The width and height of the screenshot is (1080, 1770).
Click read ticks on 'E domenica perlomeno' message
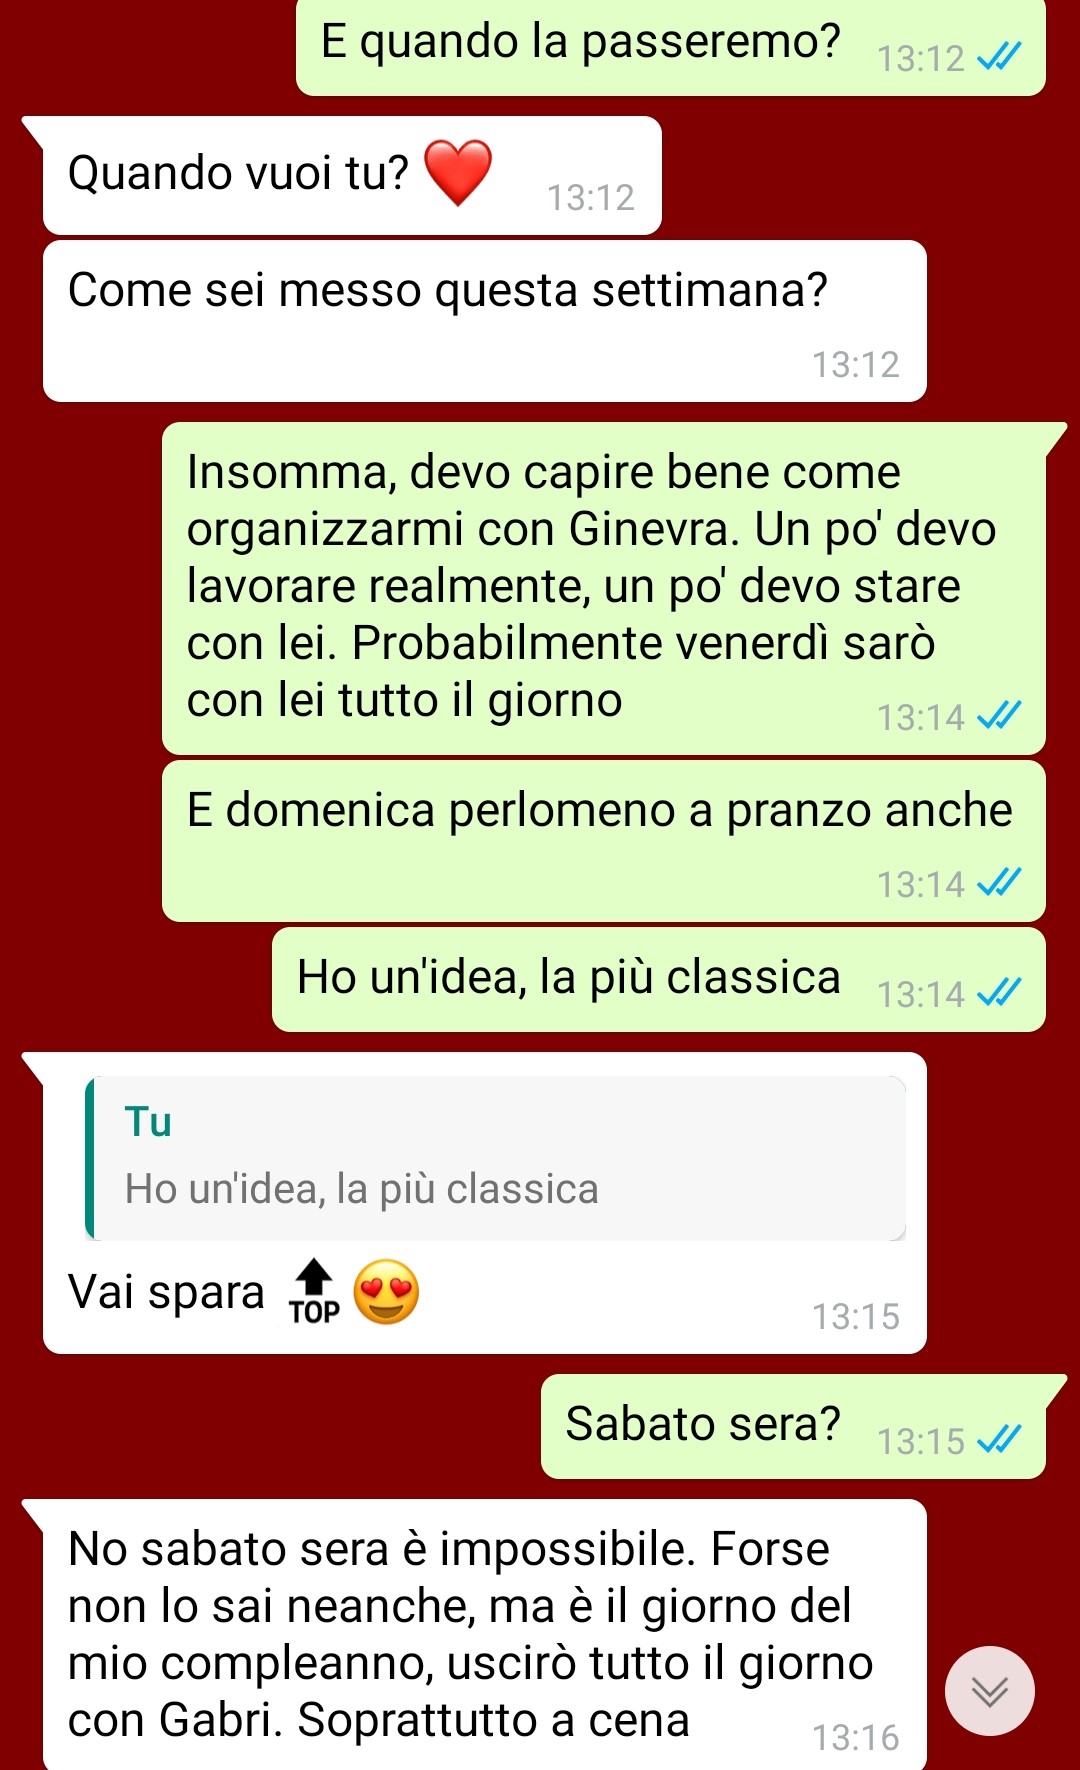coord(999,882)
